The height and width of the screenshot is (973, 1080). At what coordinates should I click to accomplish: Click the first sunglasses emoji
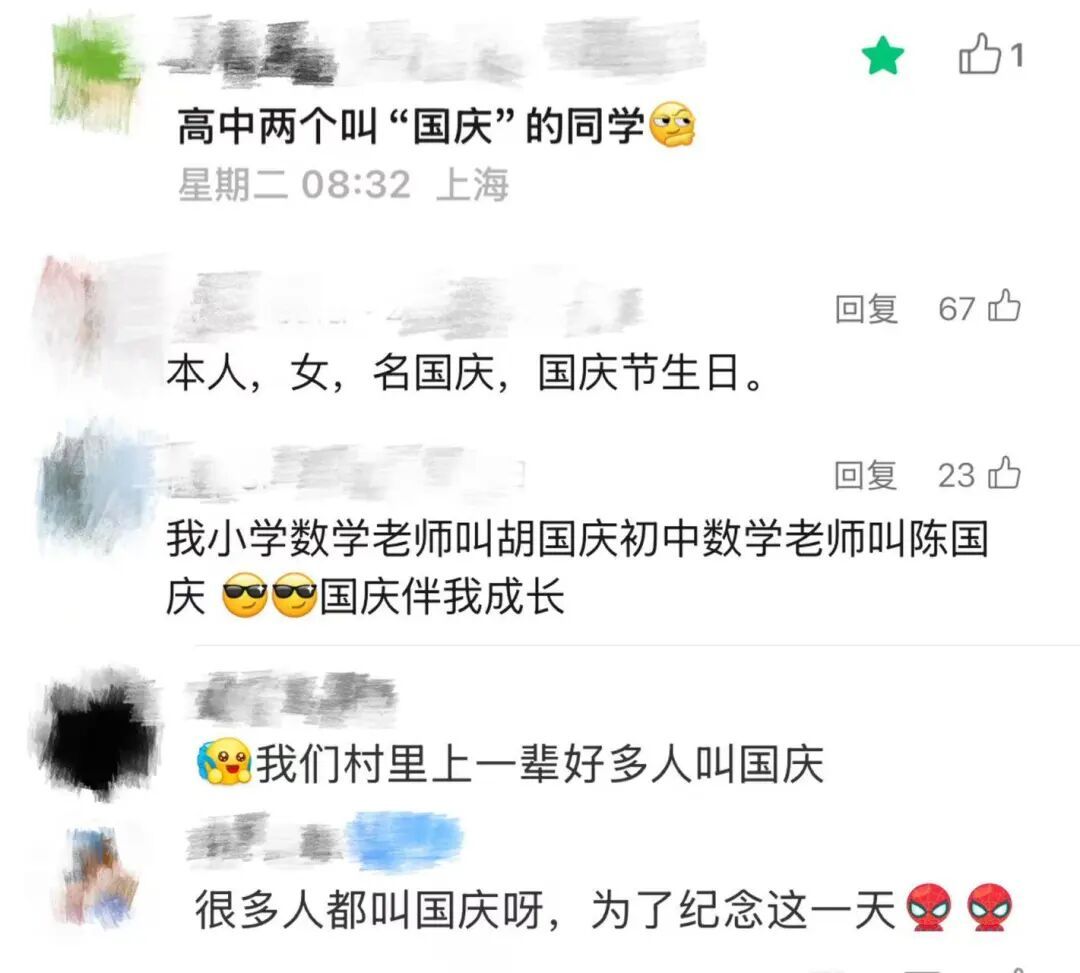(245, 595)
